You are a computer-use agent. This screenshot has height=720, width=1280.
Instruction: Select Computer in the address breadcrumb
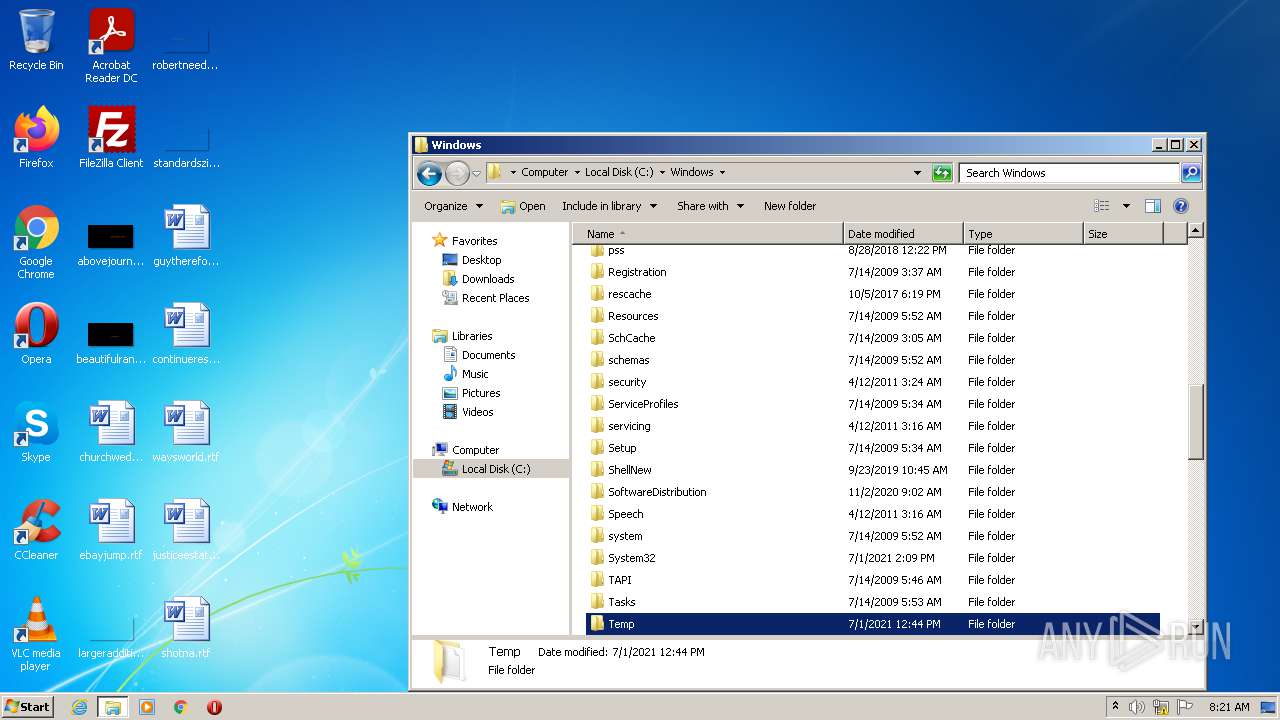544,172
